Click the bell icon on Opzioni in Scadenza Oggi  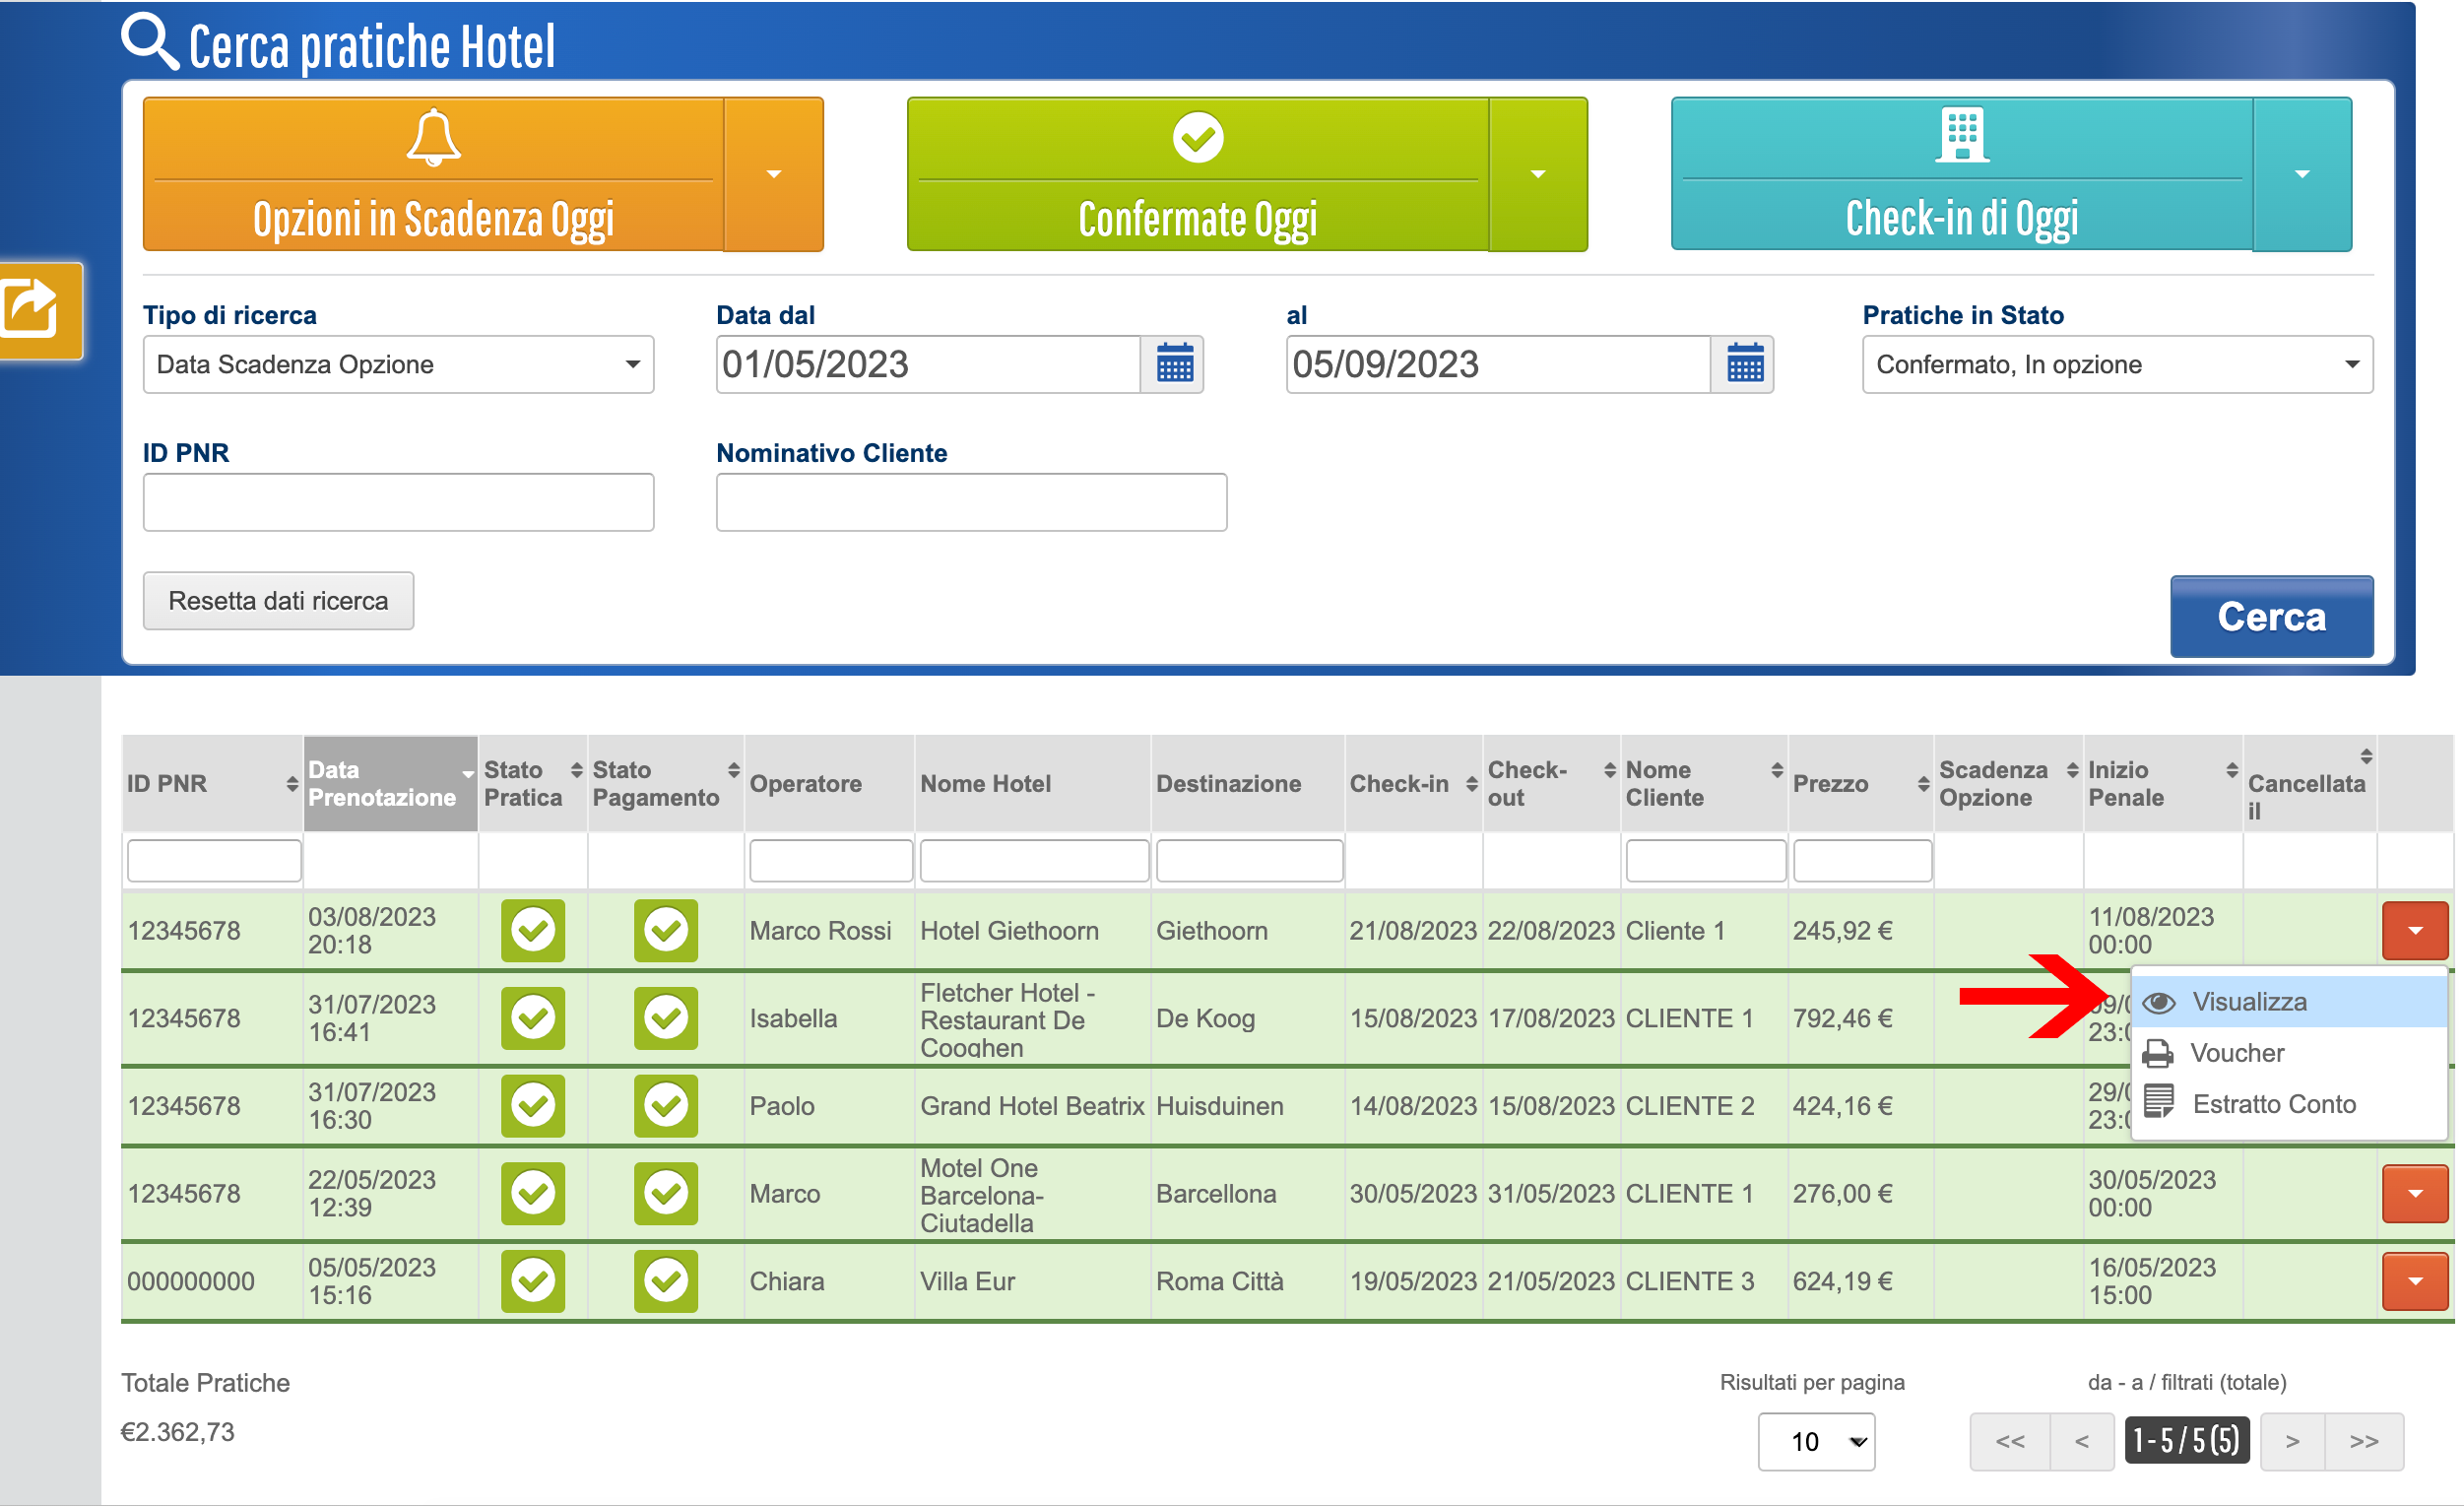coord(433,138)
